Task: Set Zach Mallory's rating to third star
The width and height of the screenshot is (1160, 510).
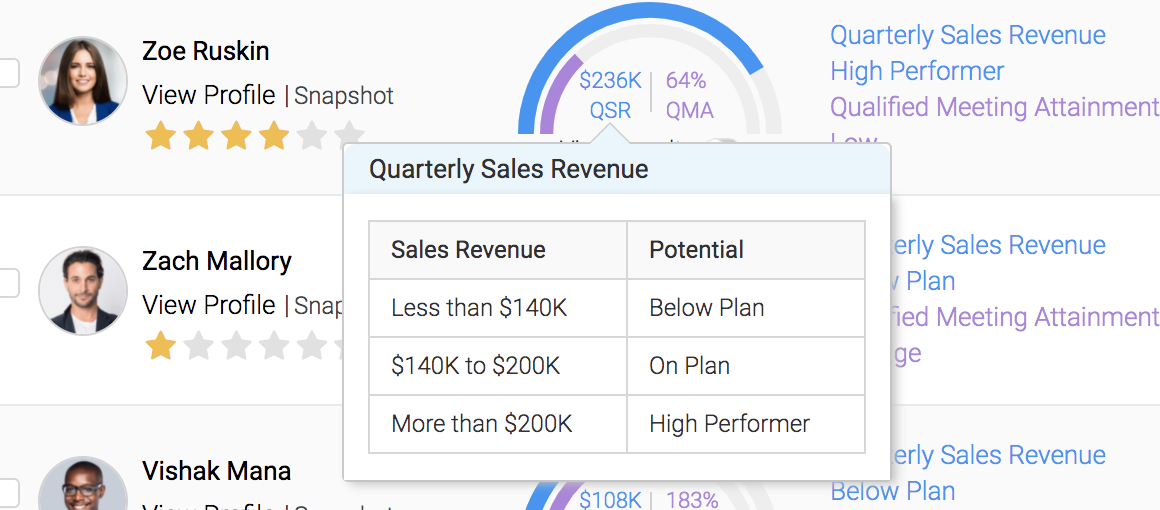Action: (x=236, y=346)
